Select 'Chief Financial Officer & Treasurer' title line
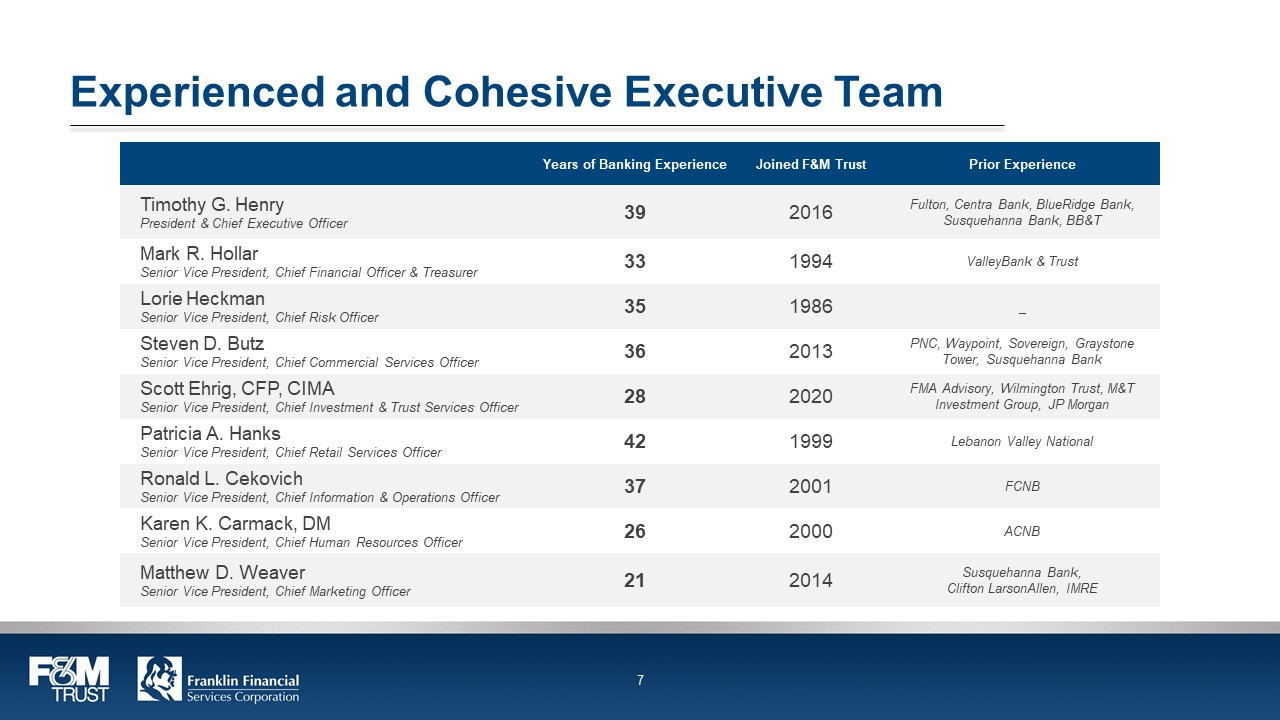 pyautogui.click(x=309, y=273)
